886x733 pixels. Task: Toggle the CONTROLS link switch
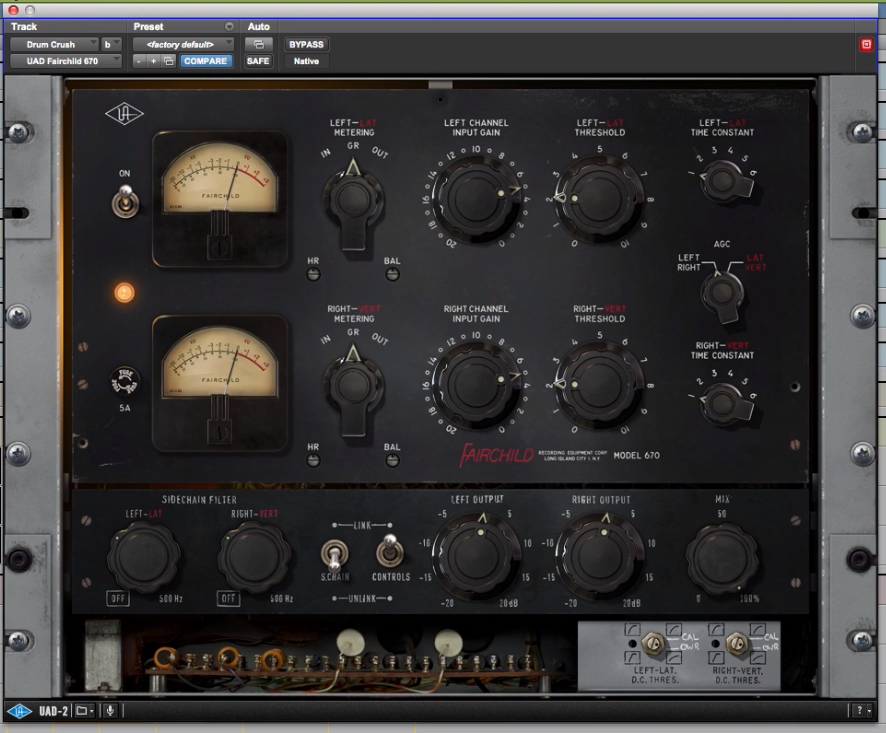[x=390, y=551]
